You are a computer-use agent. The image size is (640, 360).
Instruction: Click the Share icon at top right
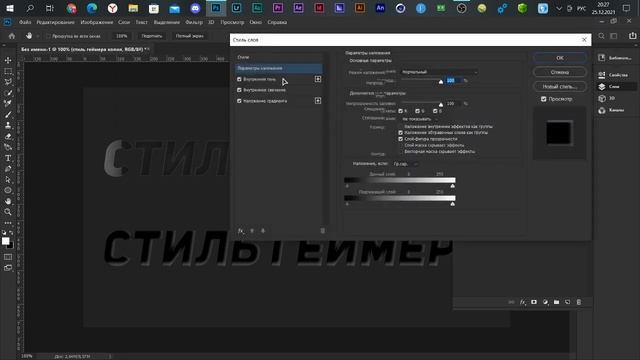point(632,36)
